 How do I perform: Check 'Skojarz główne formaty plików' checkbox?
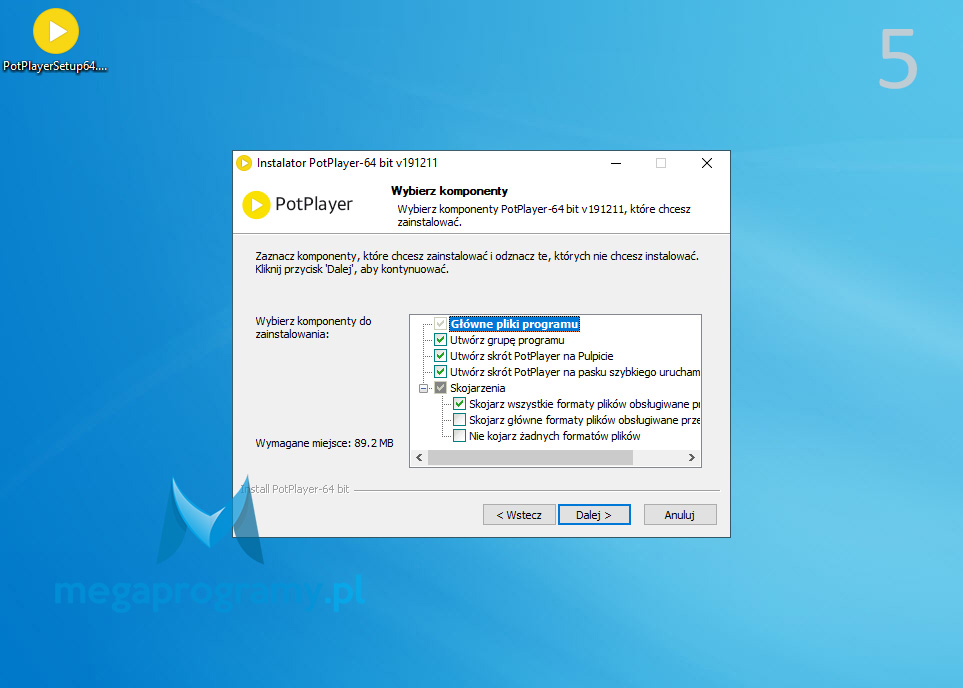point(459,420)
